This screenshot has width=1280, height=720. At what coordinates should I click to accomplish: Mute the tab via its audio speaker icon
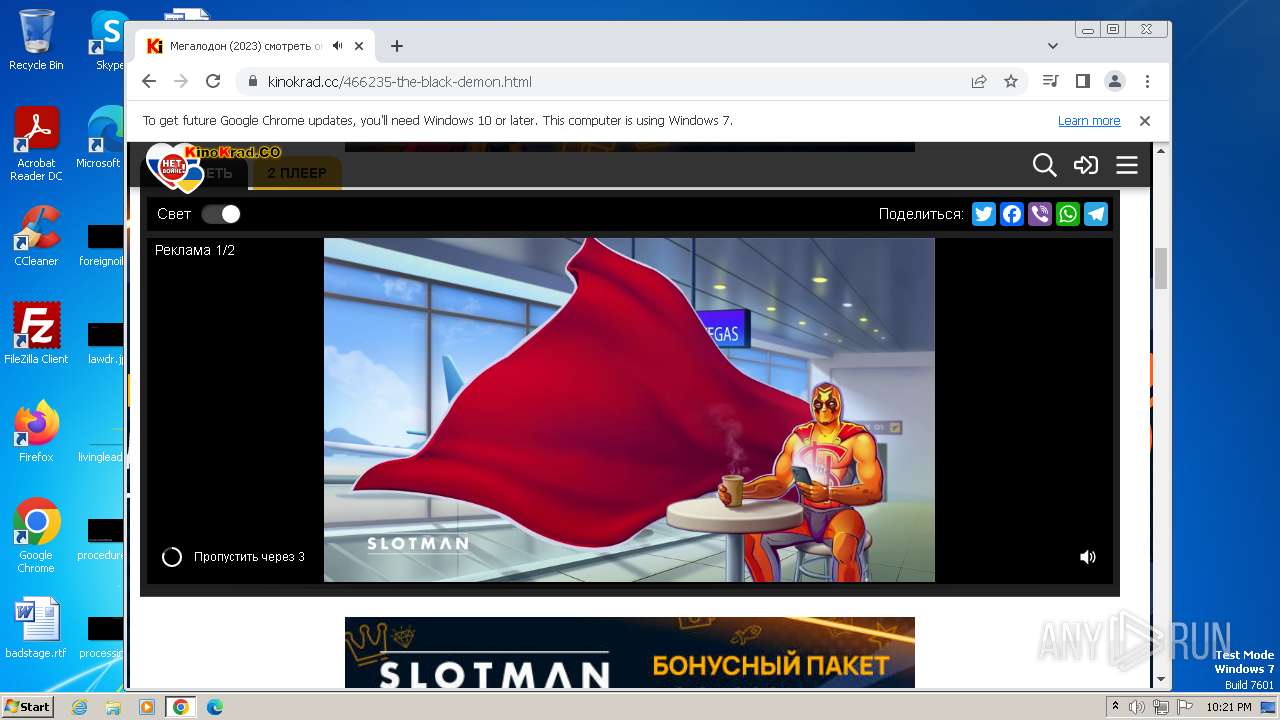[338, 46]
